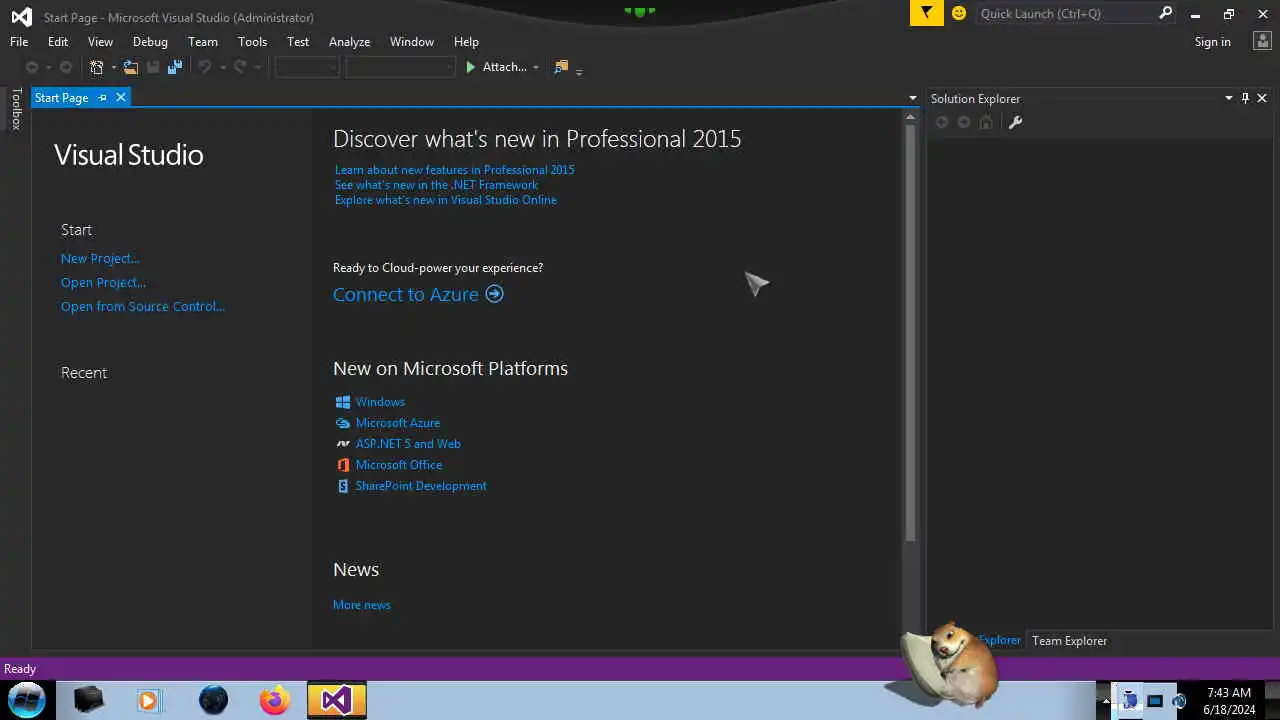Image resolution: width=1280 pixels, height=720 pixels.
Task: Open the Tools menu
Action: (252, 41)
